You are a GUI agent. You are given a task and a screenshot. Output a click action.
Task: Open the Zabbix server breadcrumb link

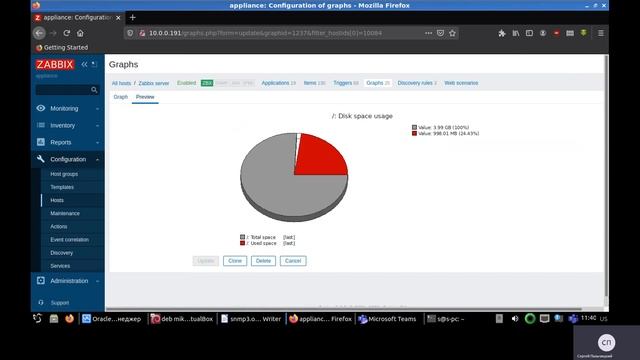click(x=153, y=83)
